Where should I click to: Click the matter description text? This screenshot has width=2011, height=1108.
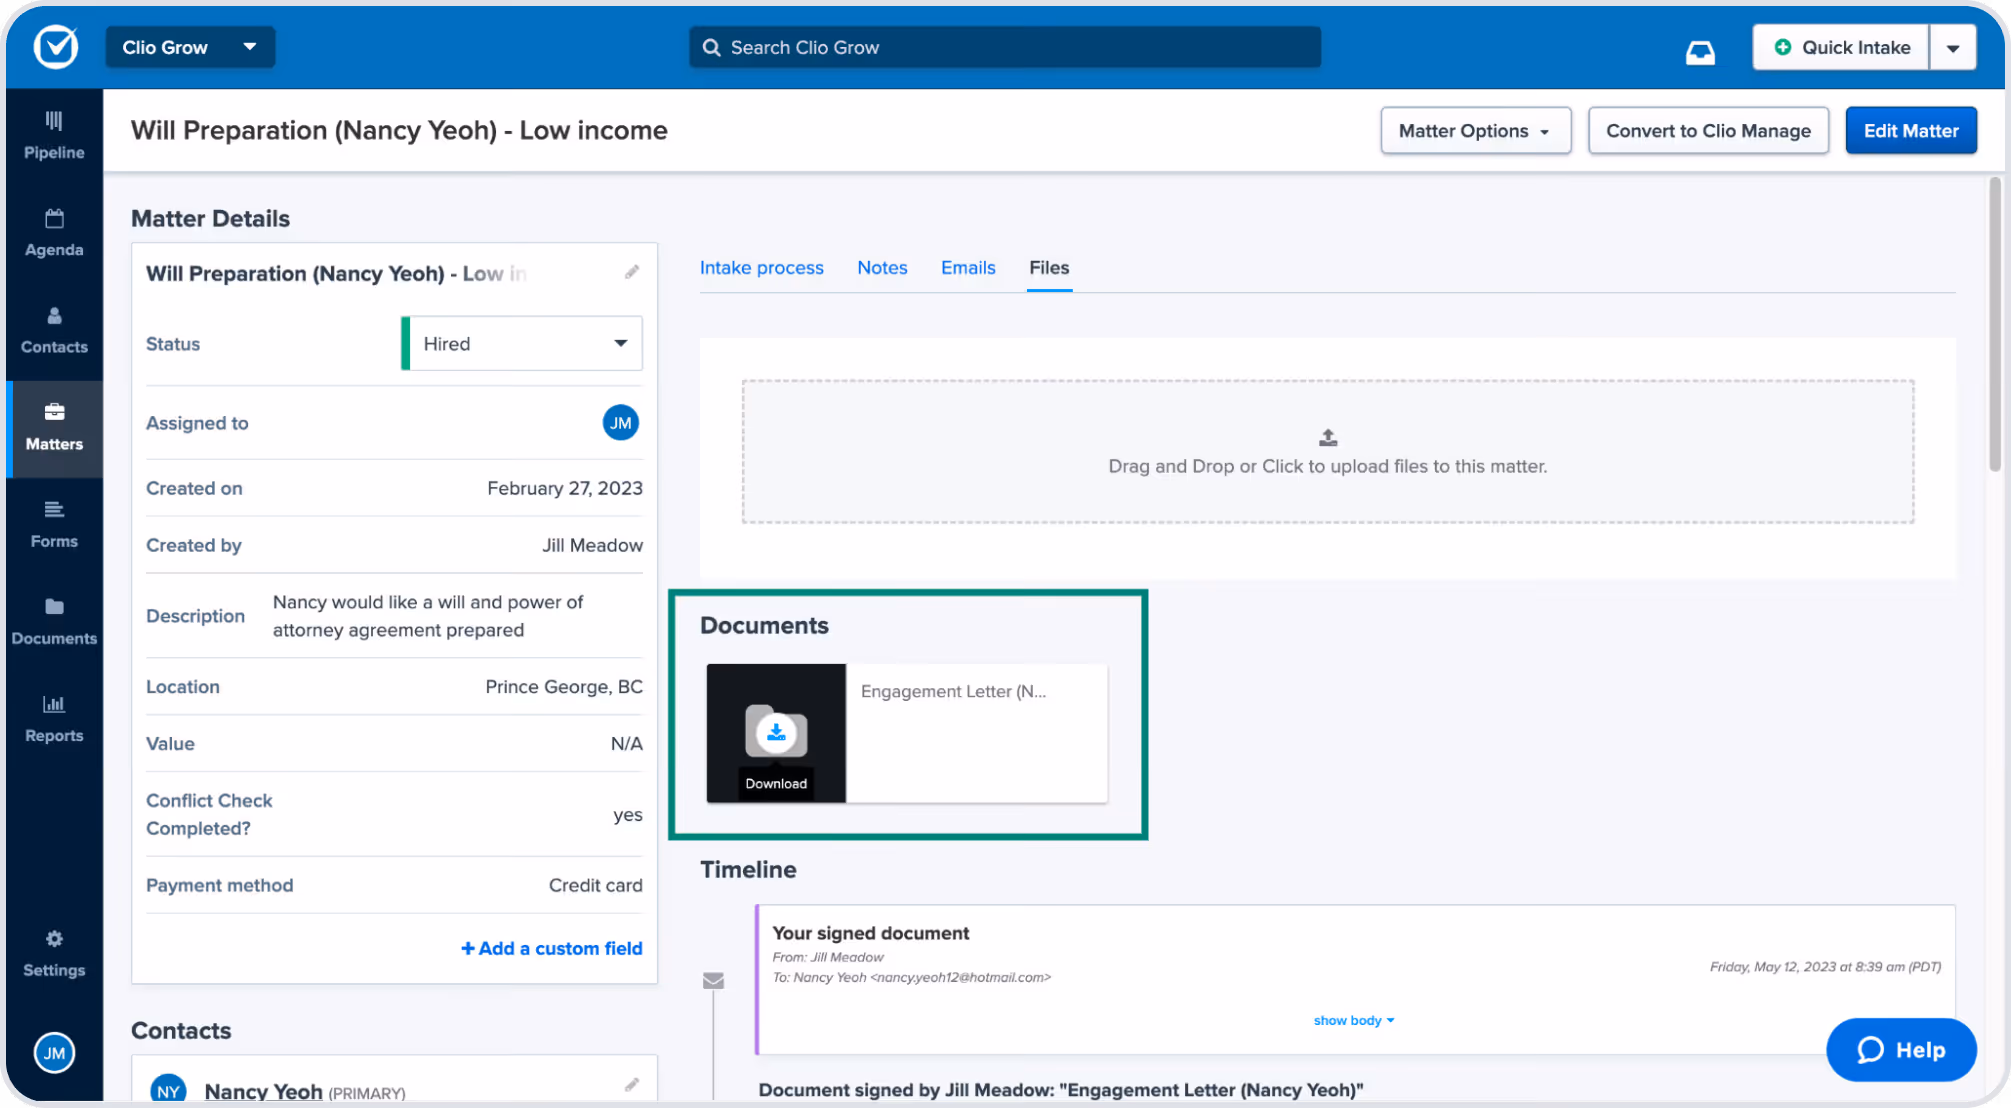(428, 616)
